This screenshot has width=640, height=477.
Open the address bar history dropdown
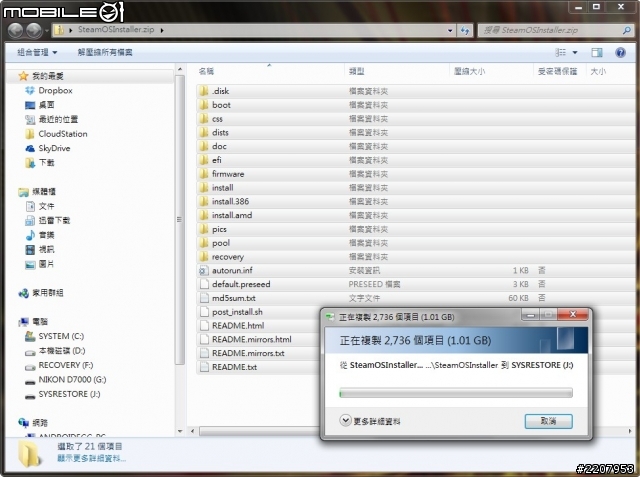click(x=450, y=30)
